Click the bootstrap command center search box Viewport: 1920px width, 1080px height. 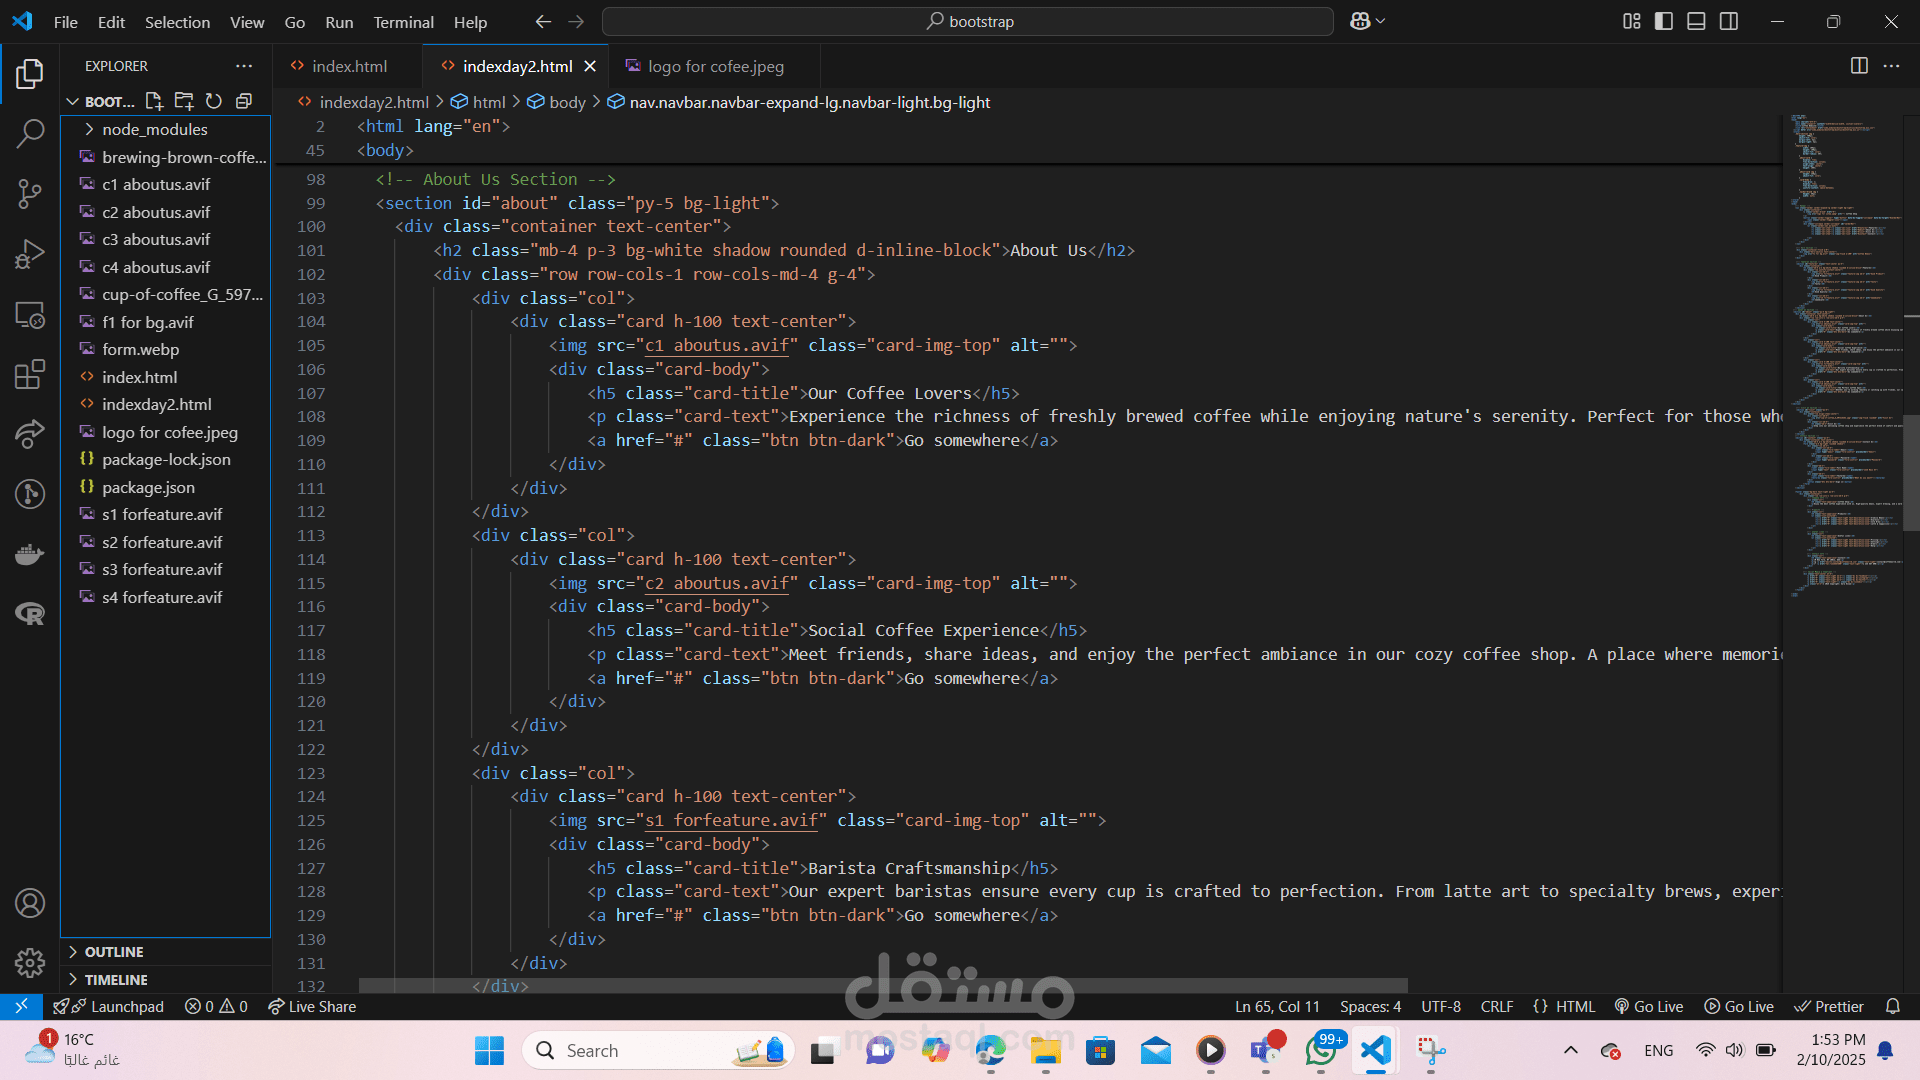[x=967, y=21]
